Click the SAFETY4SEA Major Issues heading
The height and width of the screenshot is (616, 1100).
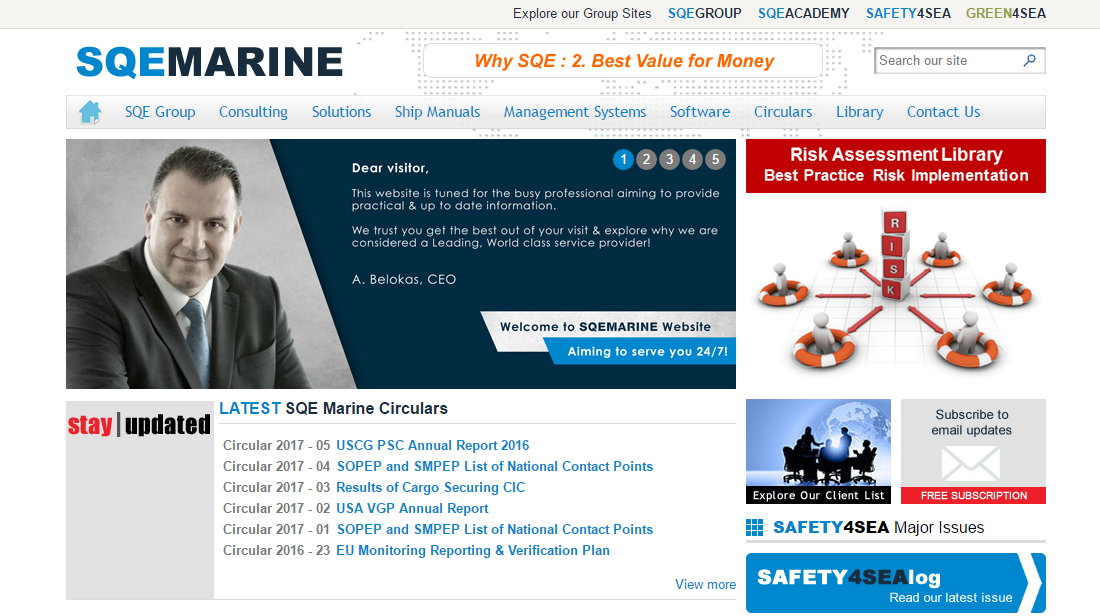point(878,528)
